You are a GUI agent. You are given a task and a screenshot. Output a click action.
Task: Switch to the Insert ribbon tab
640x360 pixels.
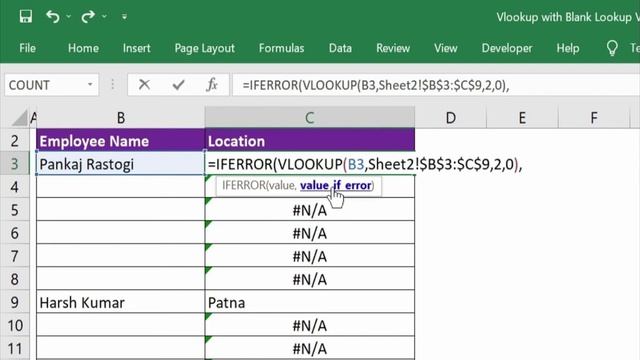[x=136, y=48]
